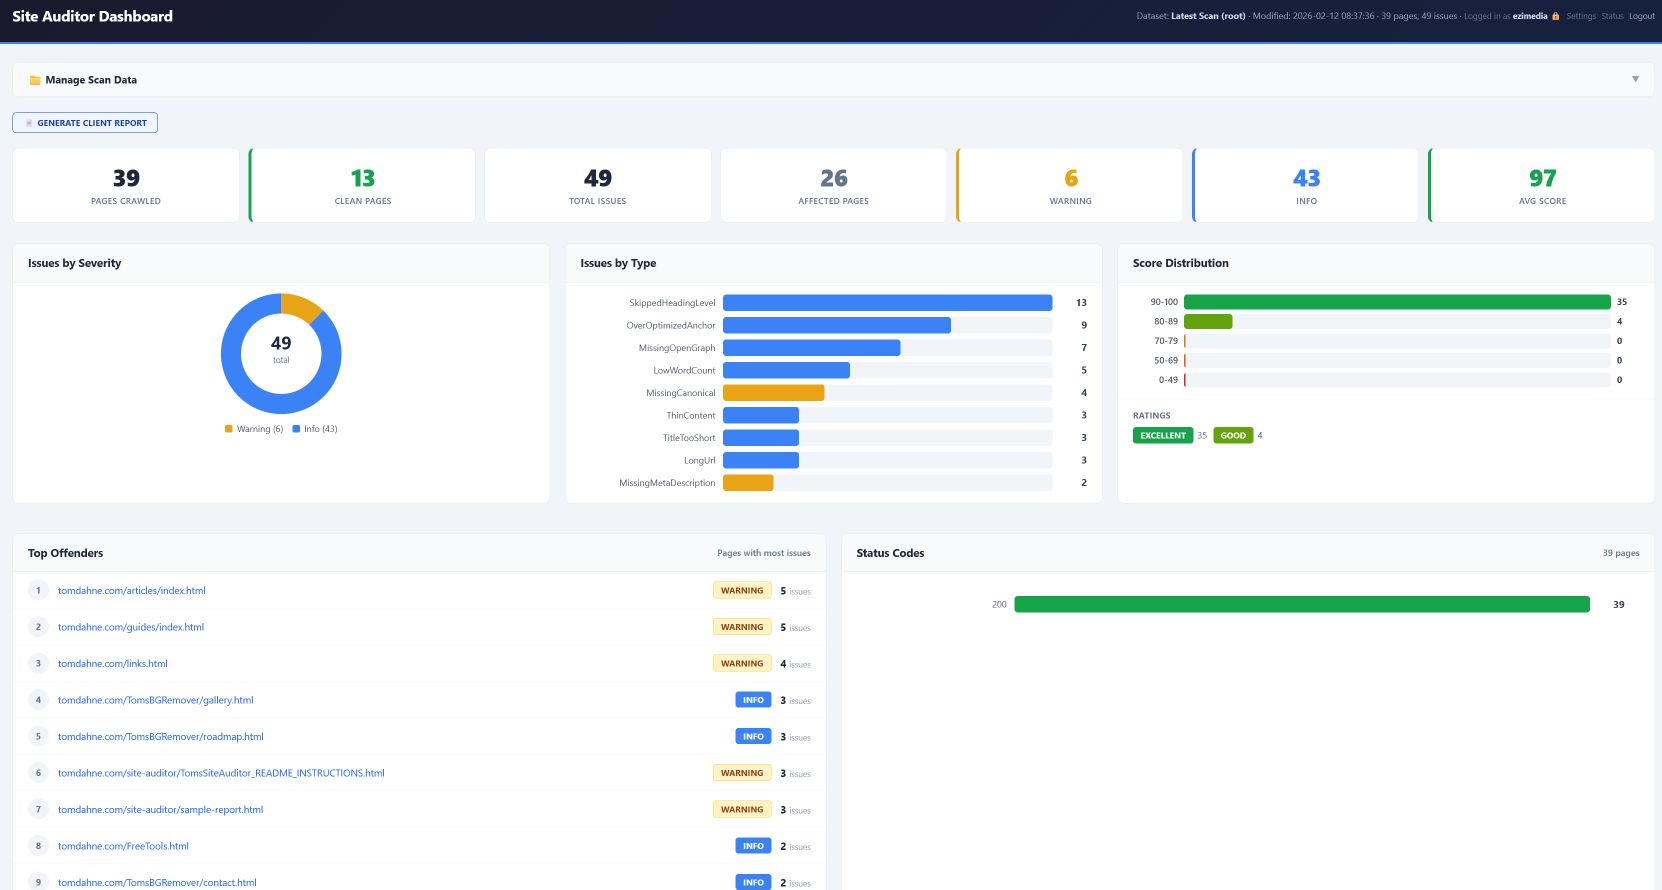Click the GOOD rating badge
The height and width of the screenshot is (890, 1662).
click(1233, 436)
